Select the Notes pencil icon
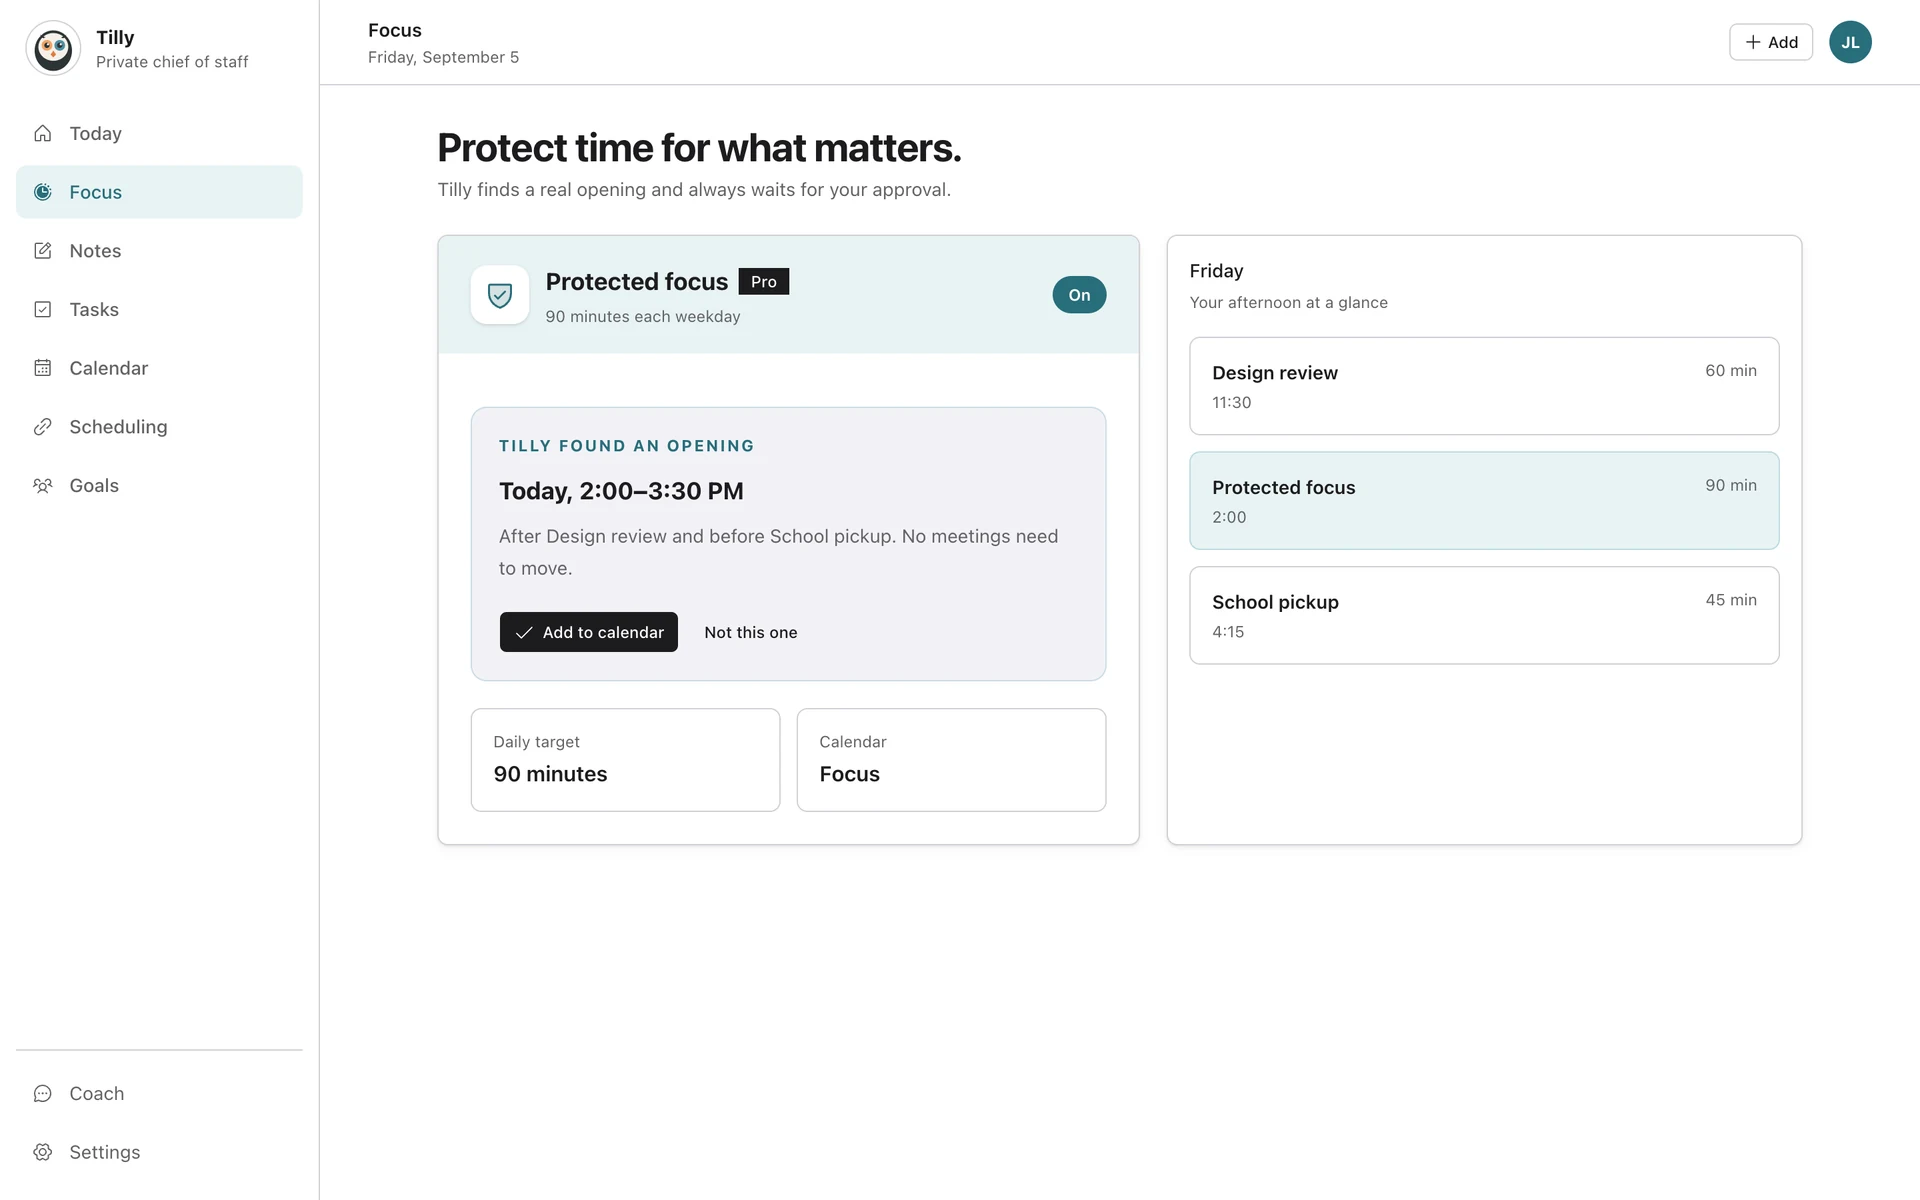 (43, 251)
